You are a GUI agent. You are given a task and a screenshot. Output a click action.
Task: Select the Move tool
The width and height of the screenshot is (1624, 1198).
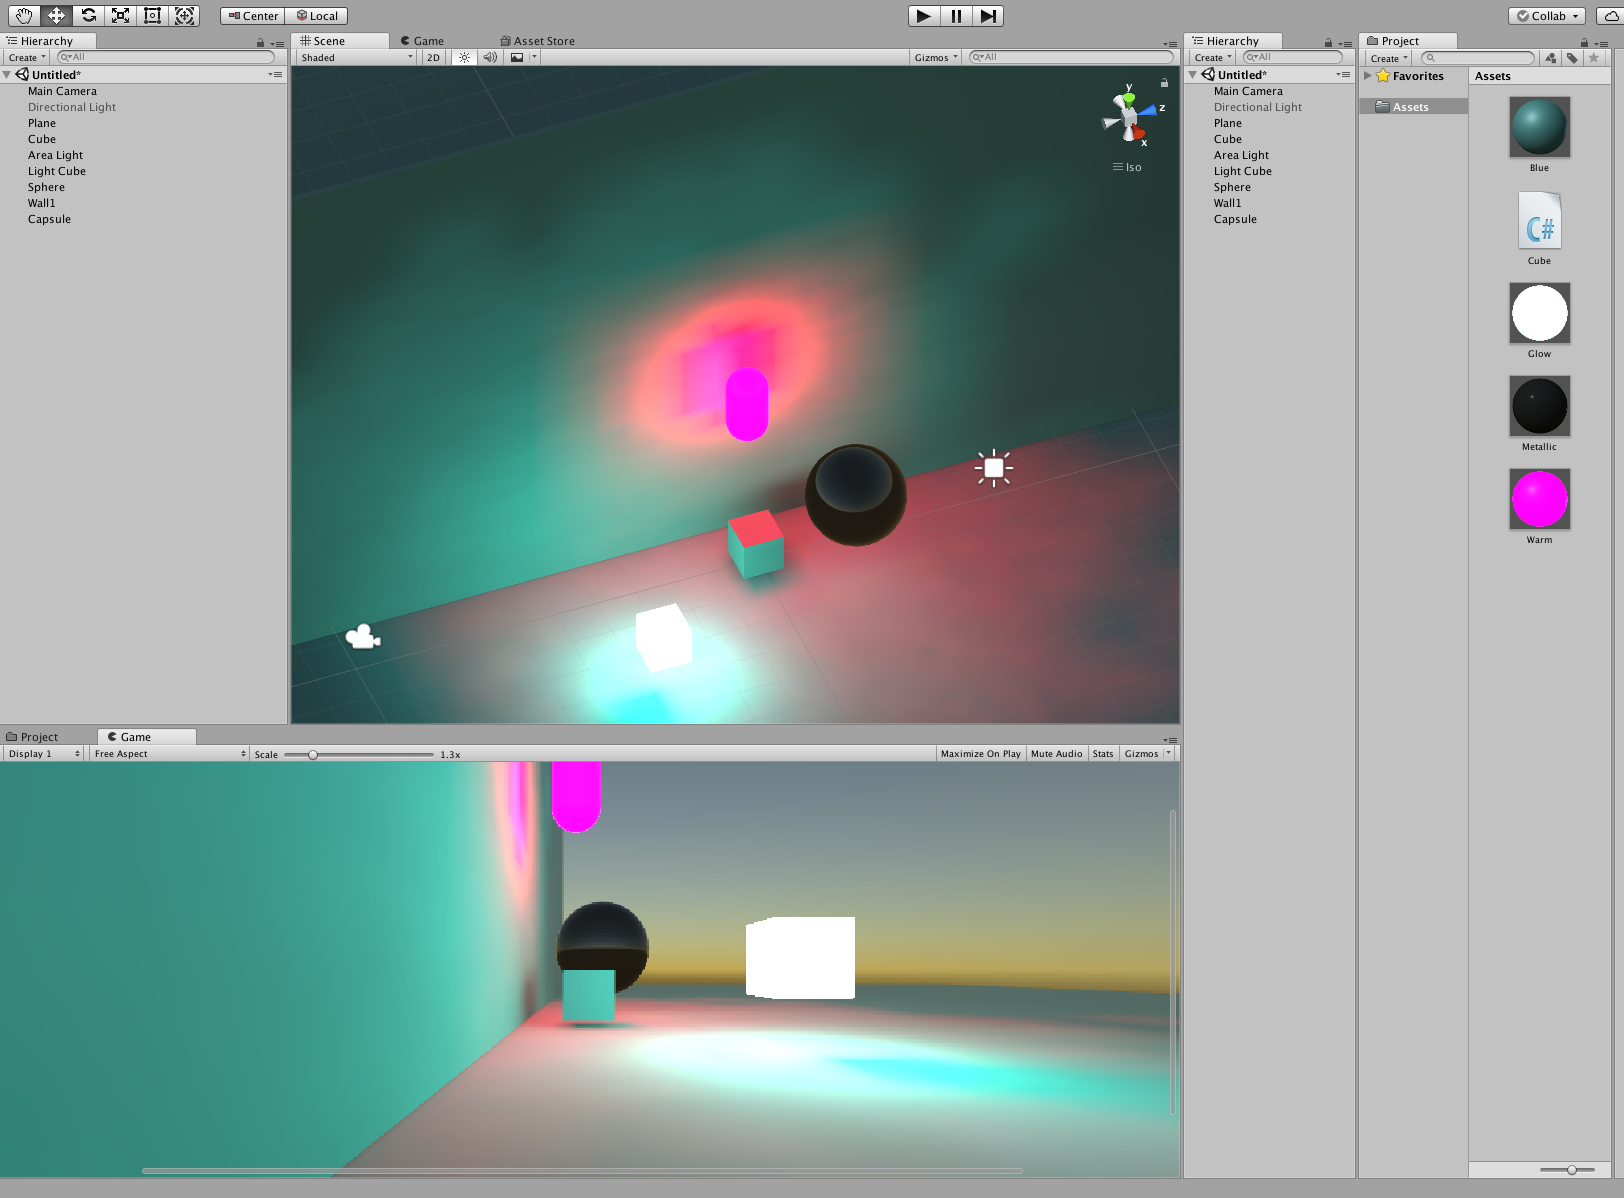coord(56,15)
